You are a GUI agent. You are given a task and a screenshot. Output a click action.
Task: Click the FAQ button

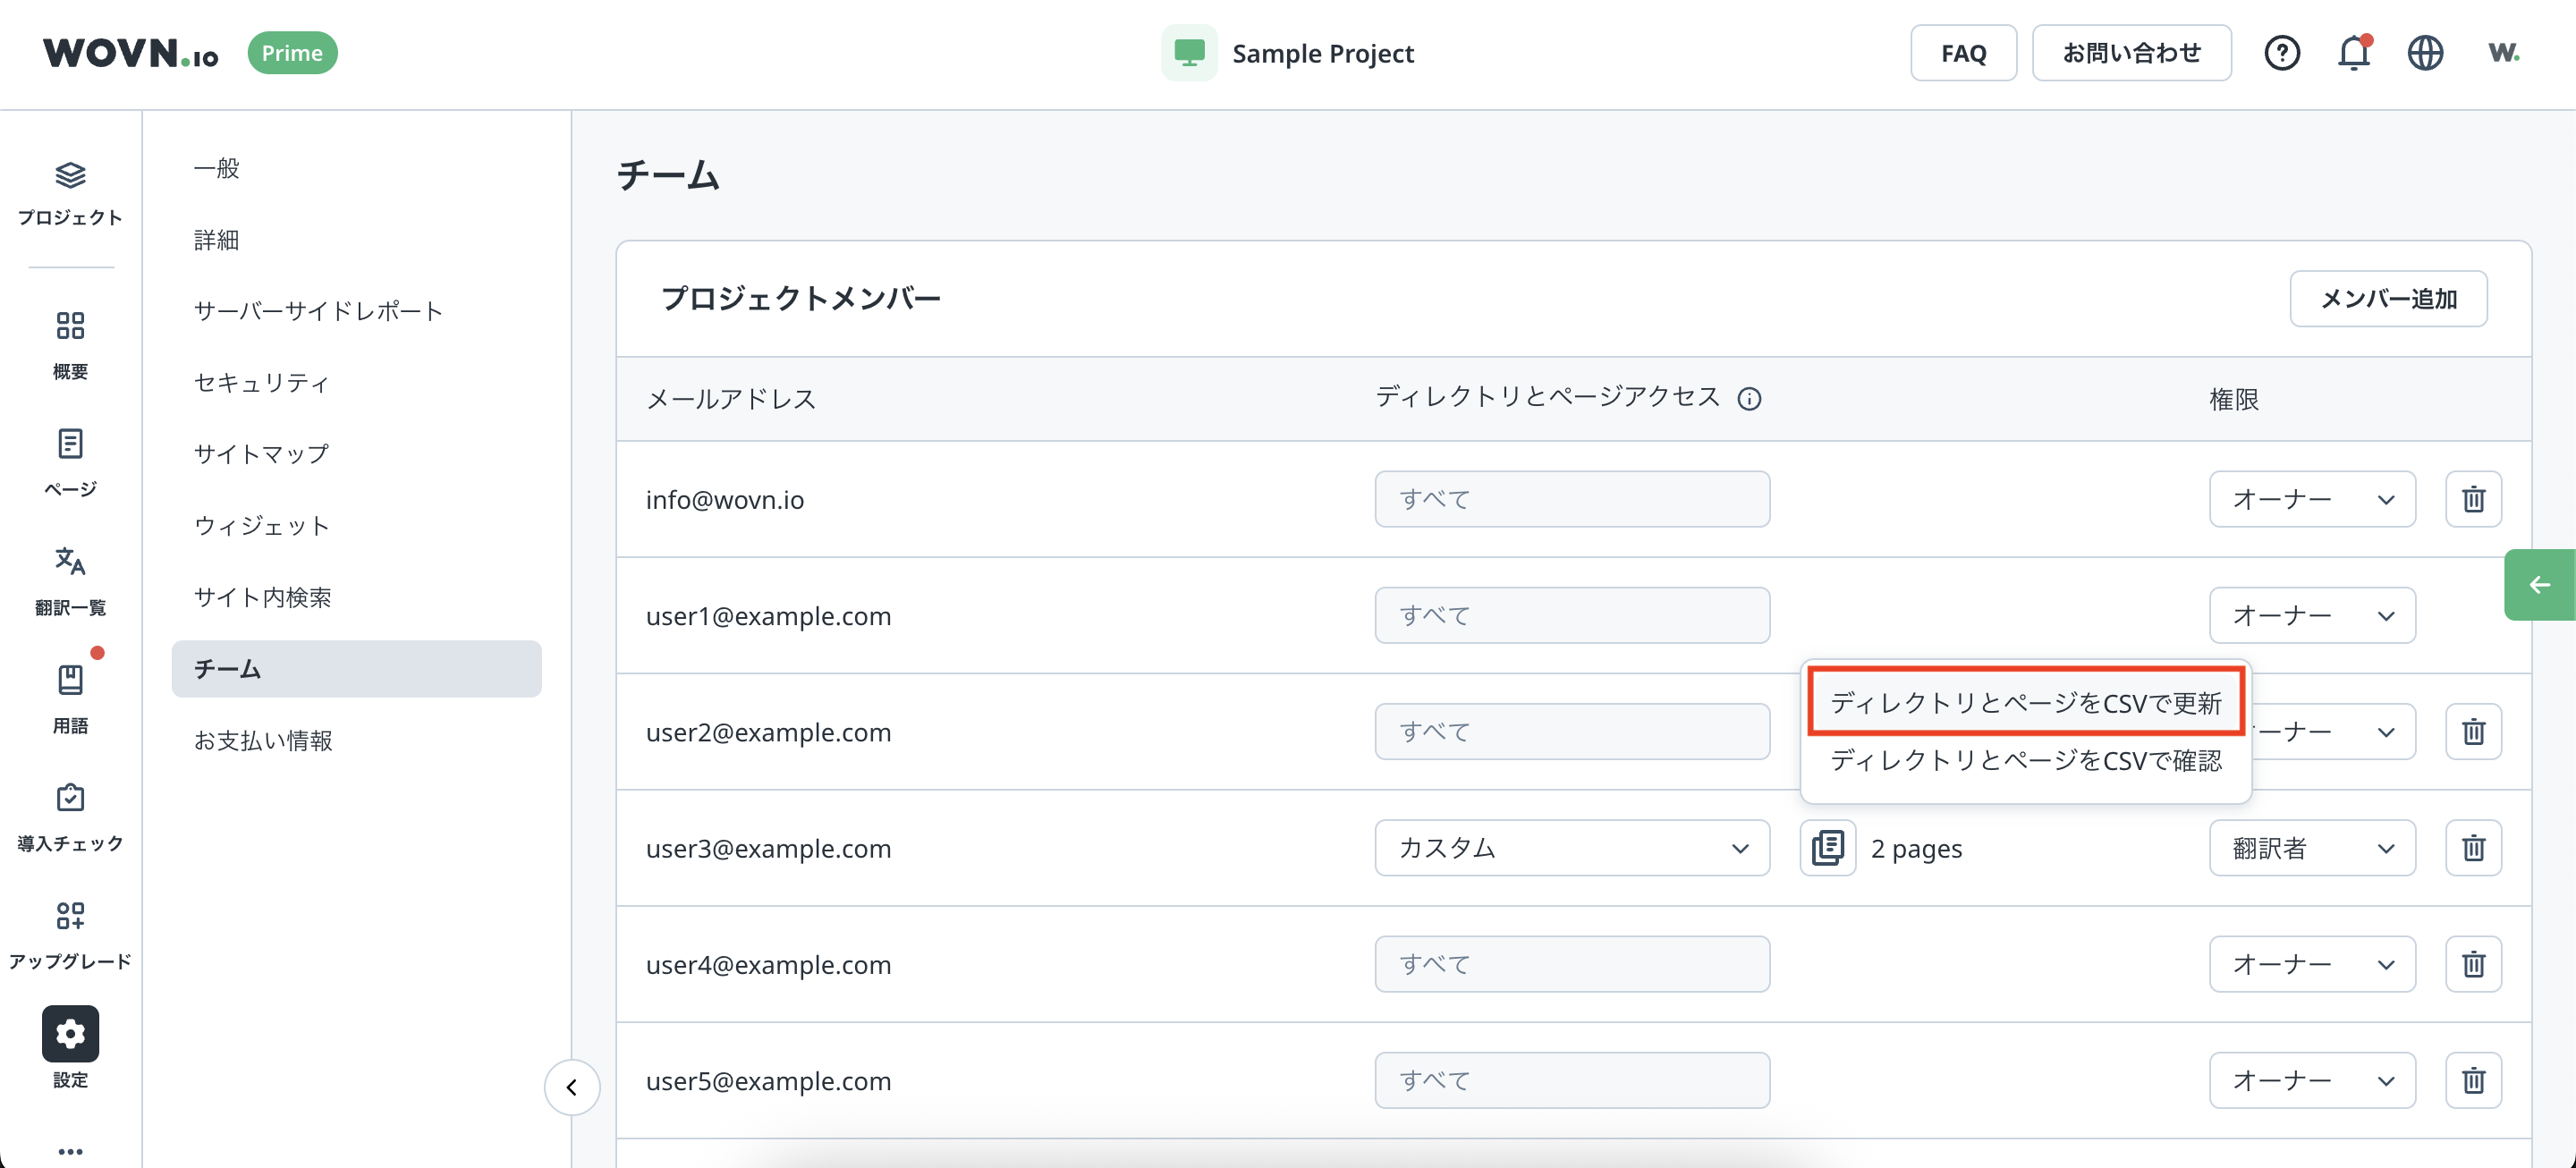tap(1963, 53)
